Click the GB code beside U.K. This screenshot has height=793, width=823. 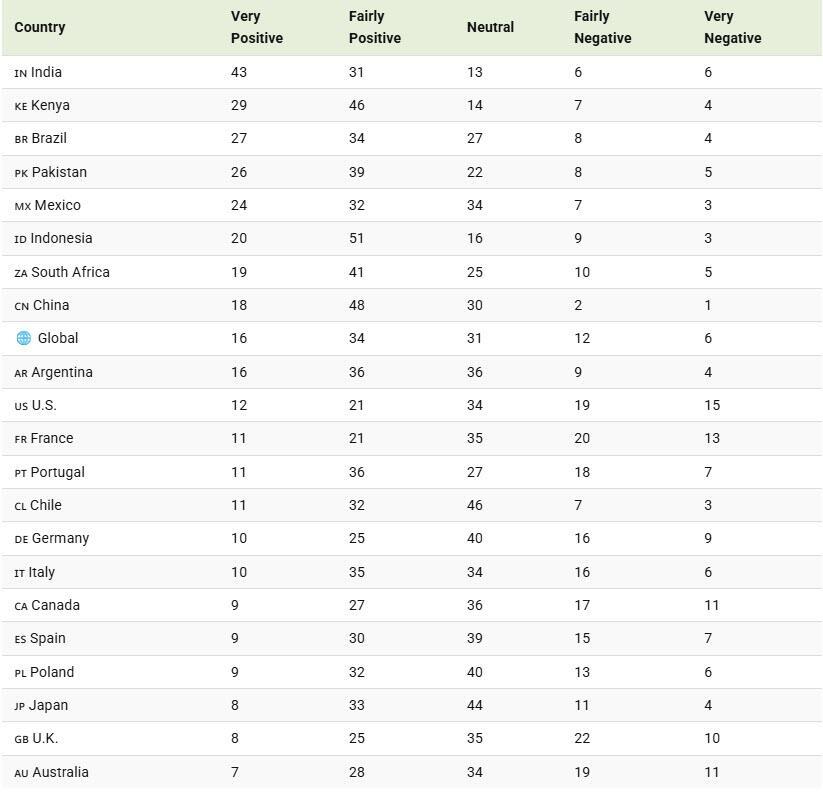point(21,739)
